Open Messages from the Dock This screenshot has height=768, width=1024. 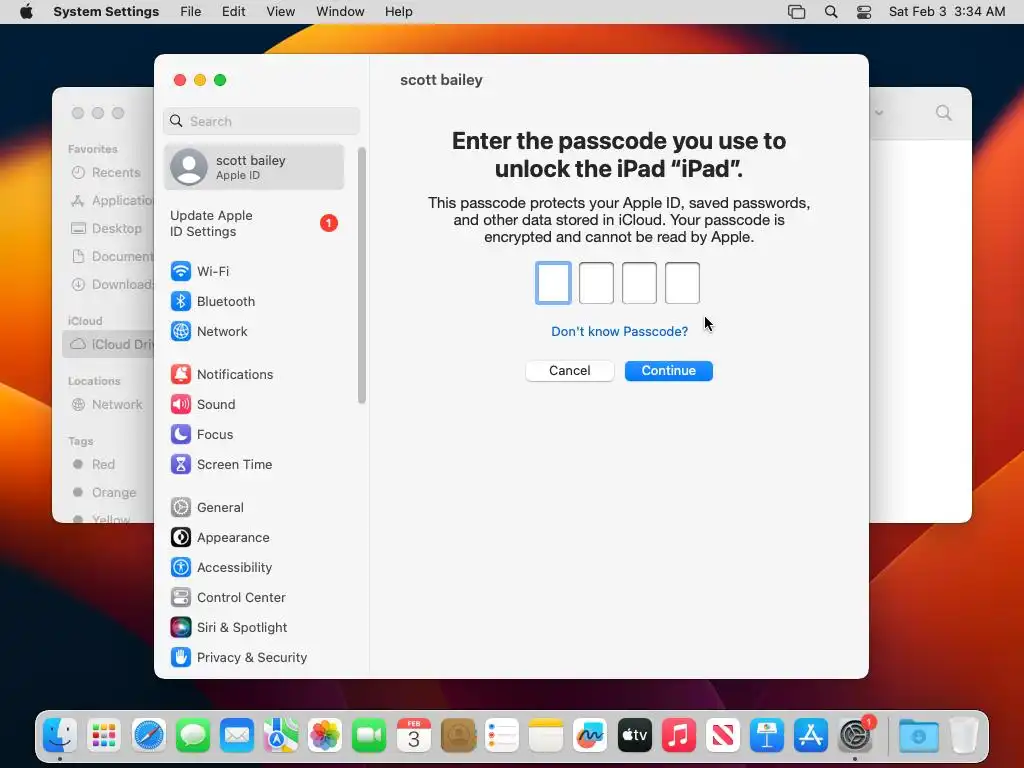pos(193,736)
